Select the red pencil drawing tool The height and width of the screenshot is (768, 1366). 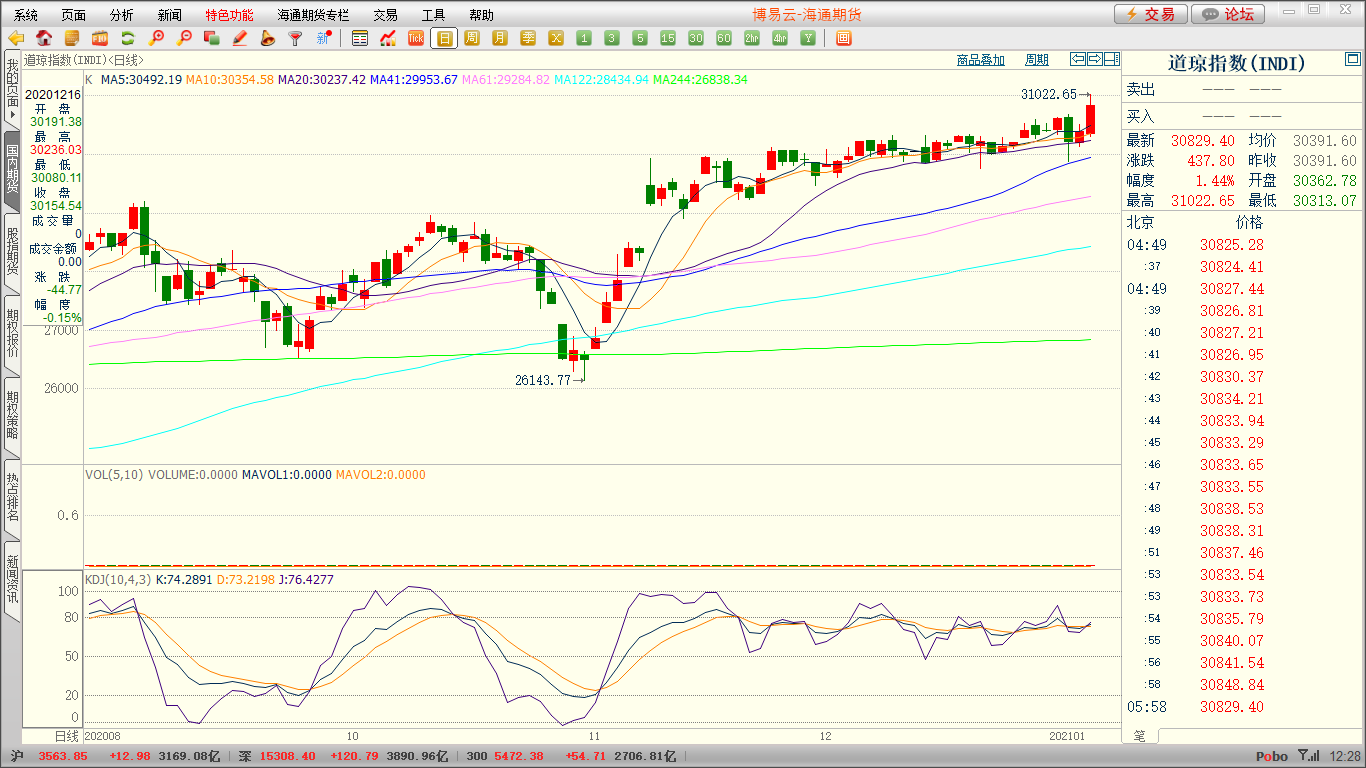[240, 39]
